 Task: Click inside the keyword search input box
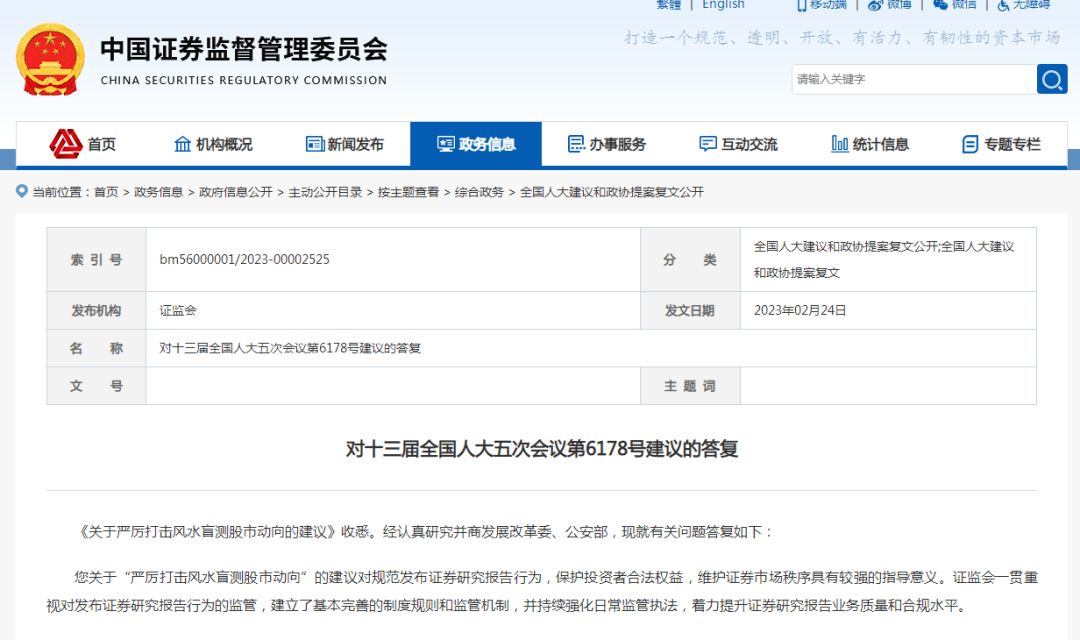pos(900,79)
